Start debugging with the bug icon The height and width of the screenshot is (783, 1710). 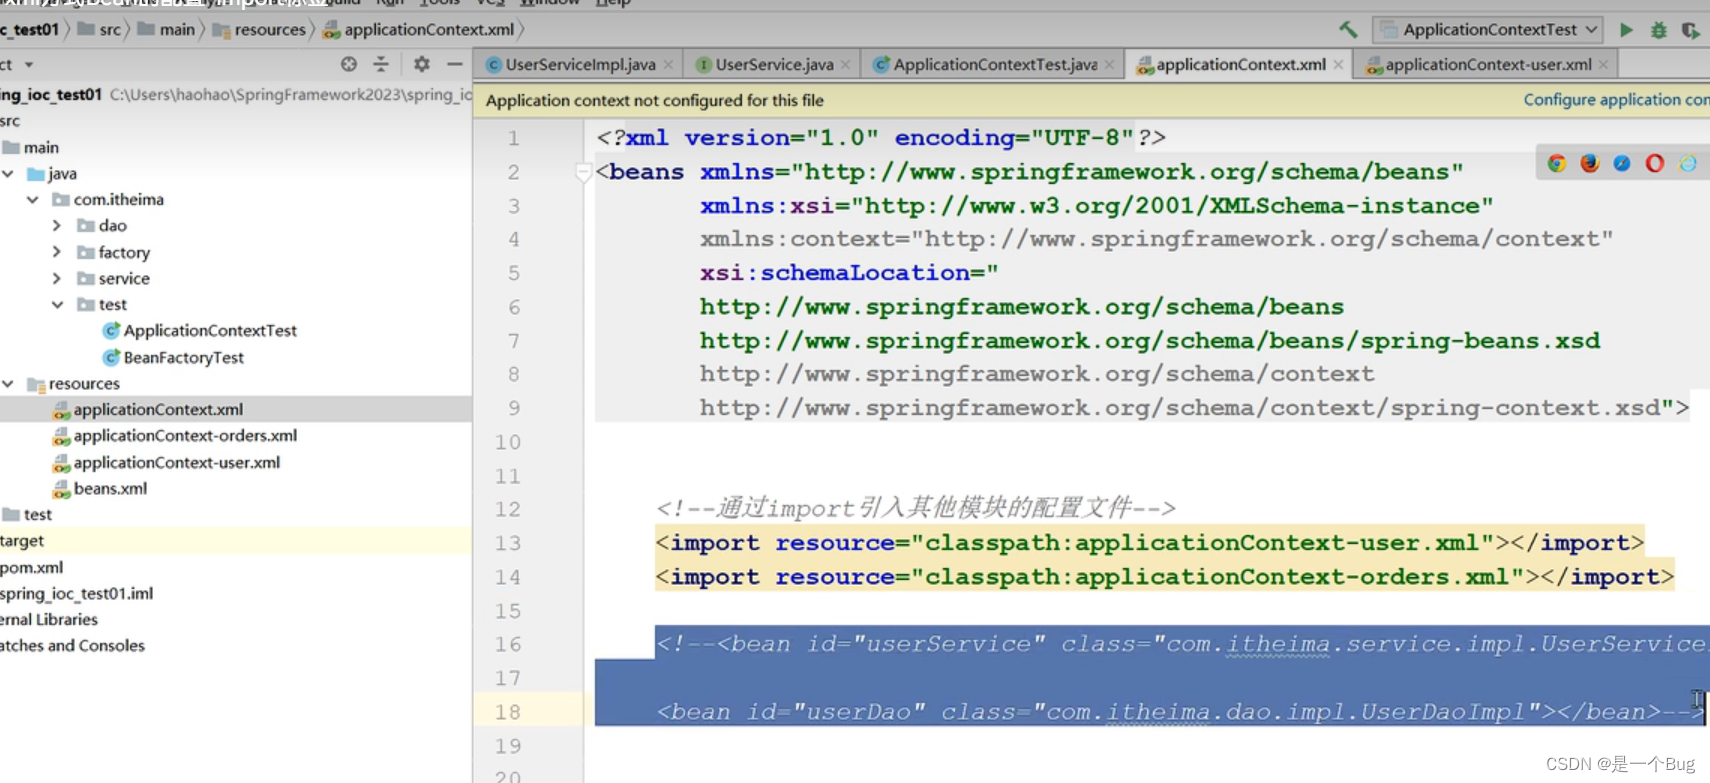tap(1659, 30)
